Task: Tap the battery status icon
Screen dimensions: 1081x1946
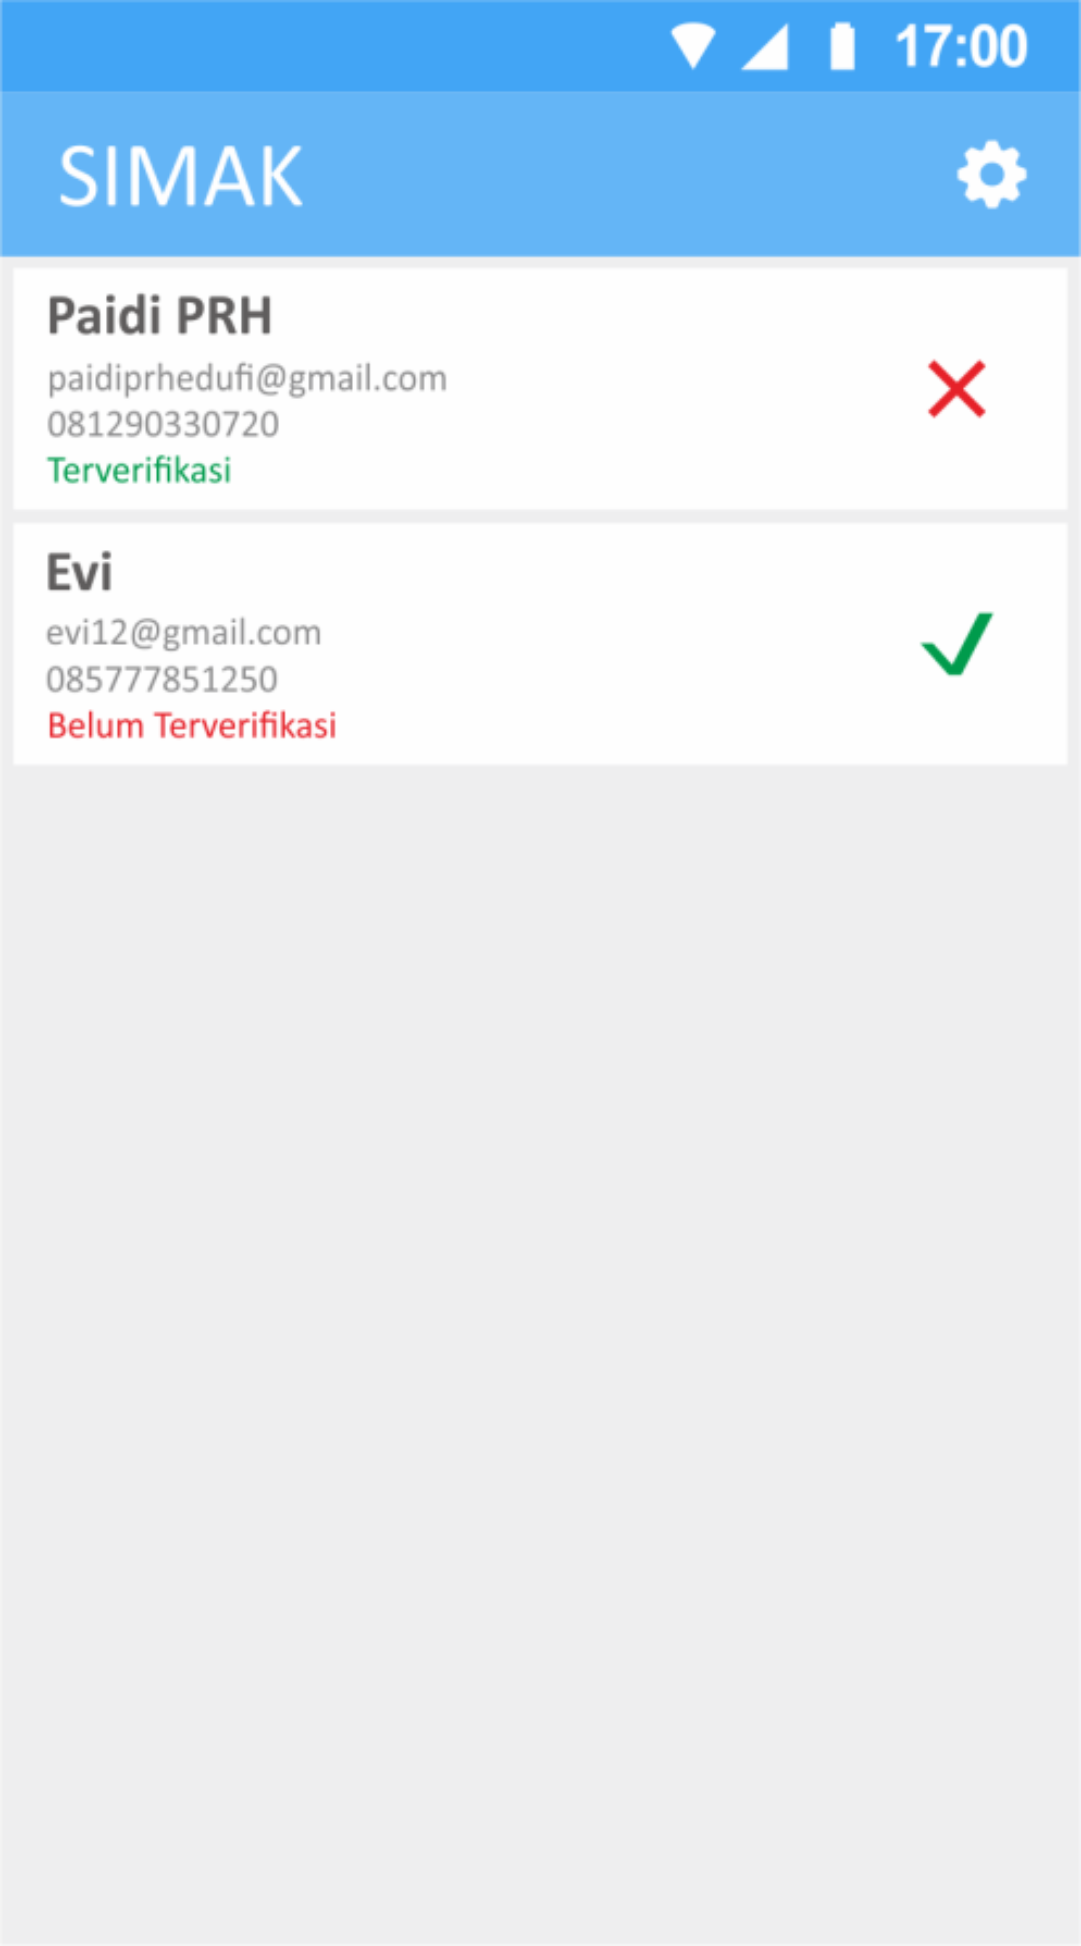Action: (842, 47)
